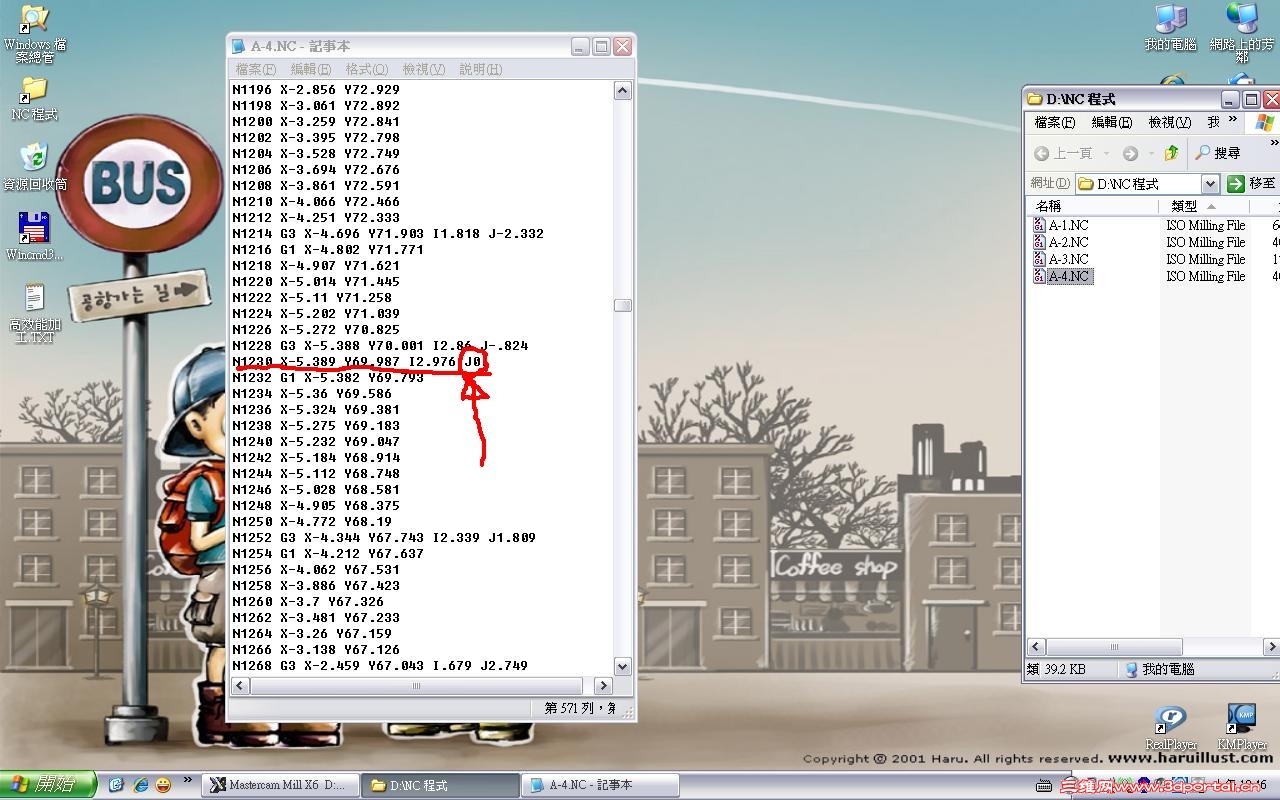Click the 開始 Start button
The width and height of the screenshot is (1280, 800).
[48, 785]
